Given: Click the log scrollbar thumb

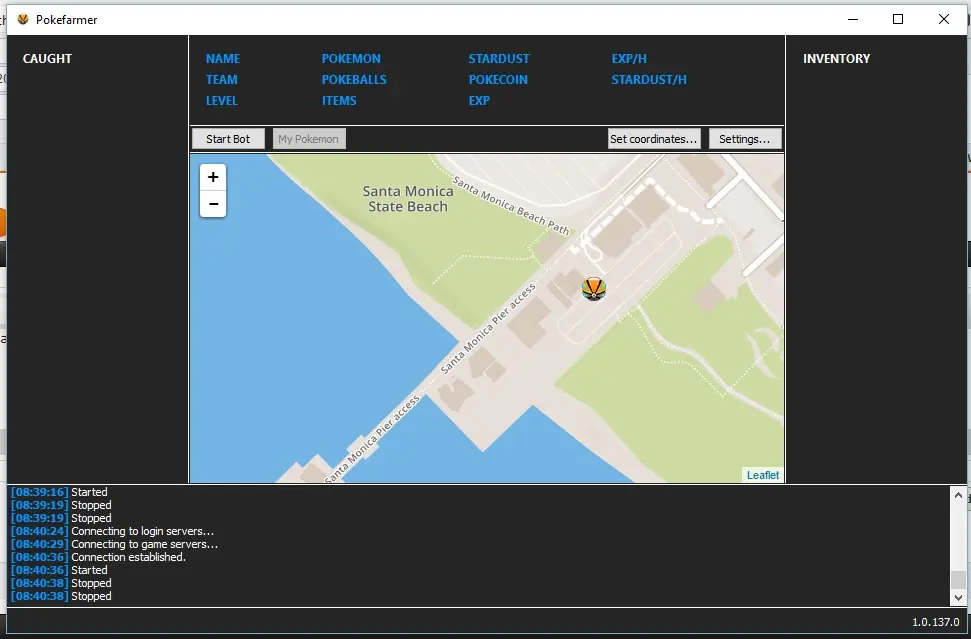Looking at the screenshot, I should click(959, 580).
